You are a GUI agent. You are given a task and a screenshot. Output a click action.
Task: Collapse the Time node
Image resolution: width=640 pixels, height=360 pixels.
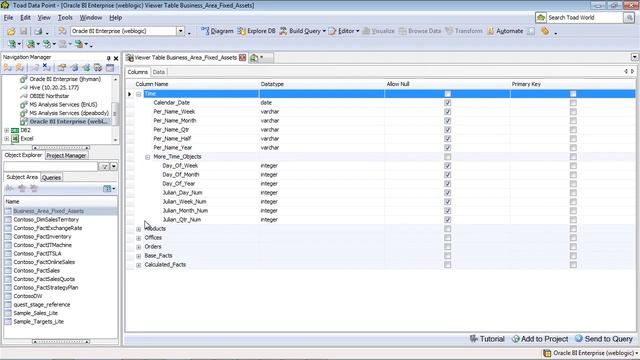[139, 94]
